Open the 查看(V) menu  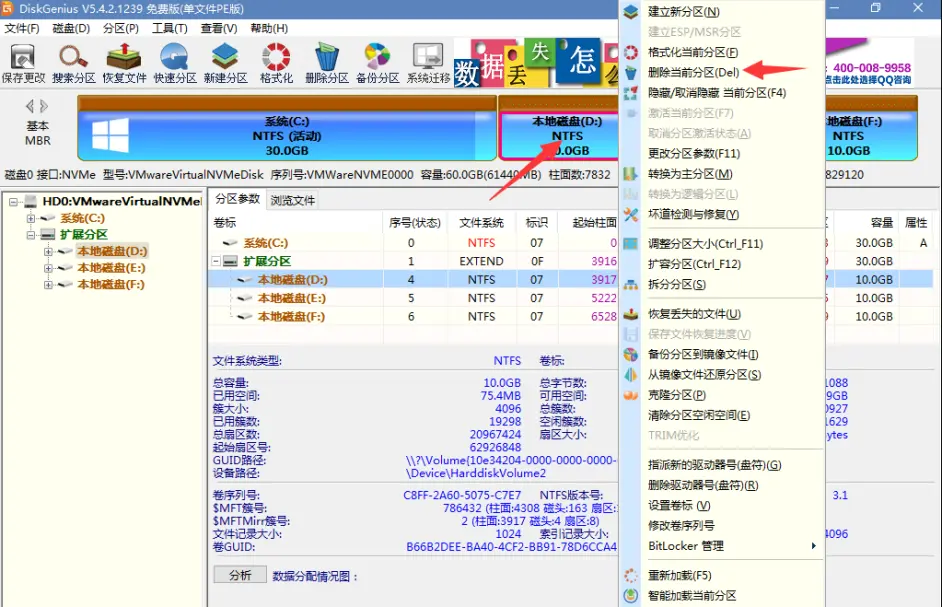point(219,28)
